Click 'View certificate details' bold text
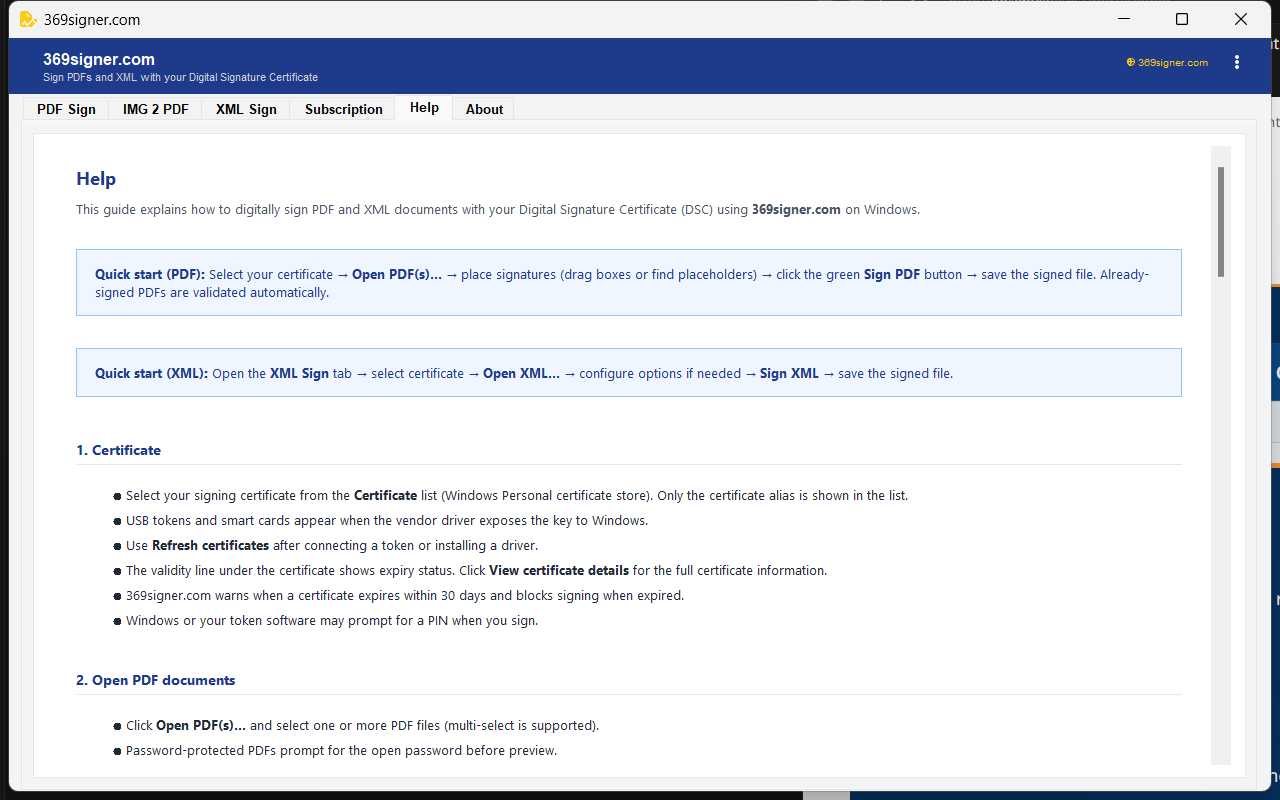The image size is (1280, 800). click(x=559, y=571)
